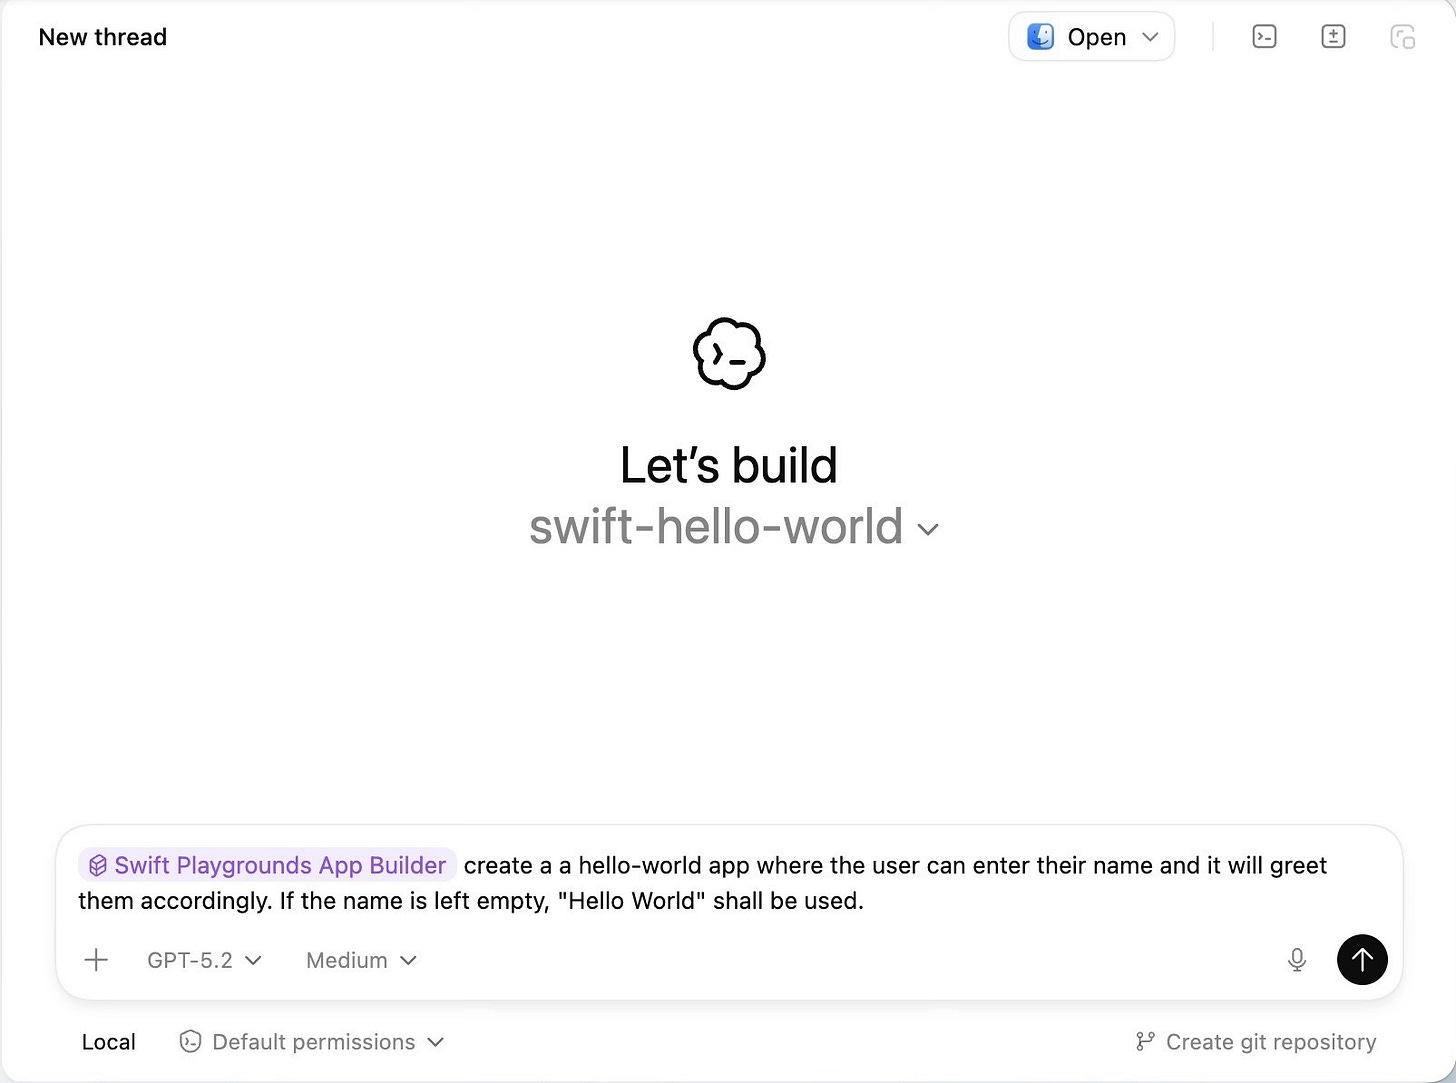Viewport: 1456px width, 1083px height.
Task: Open the Default permissions dropdown
Action: 312,1042
